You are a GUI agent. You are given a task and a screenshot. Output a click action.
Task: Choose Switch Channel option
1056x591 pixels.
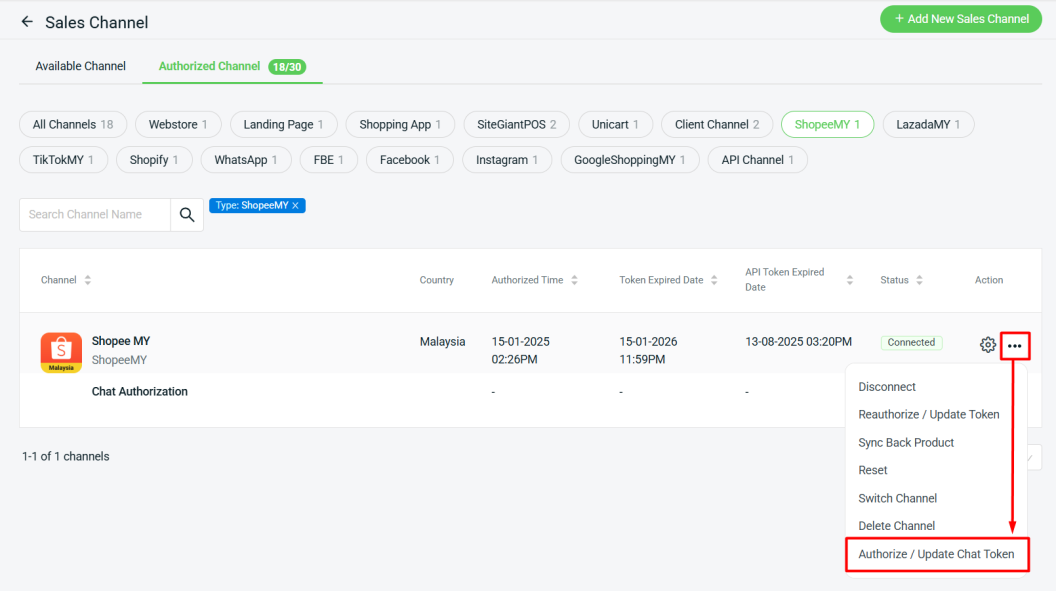898,499
